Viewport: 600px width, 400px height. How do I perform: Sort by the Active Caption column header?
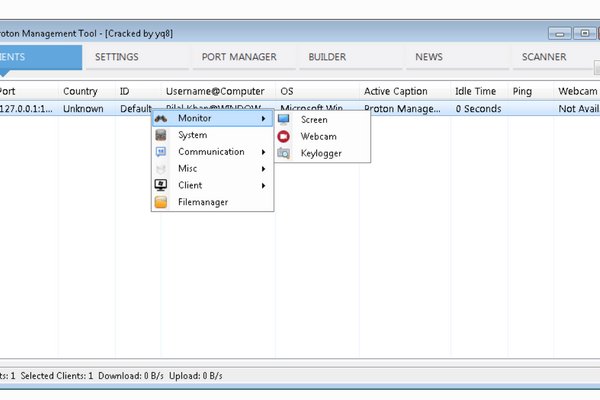[405, 91]
